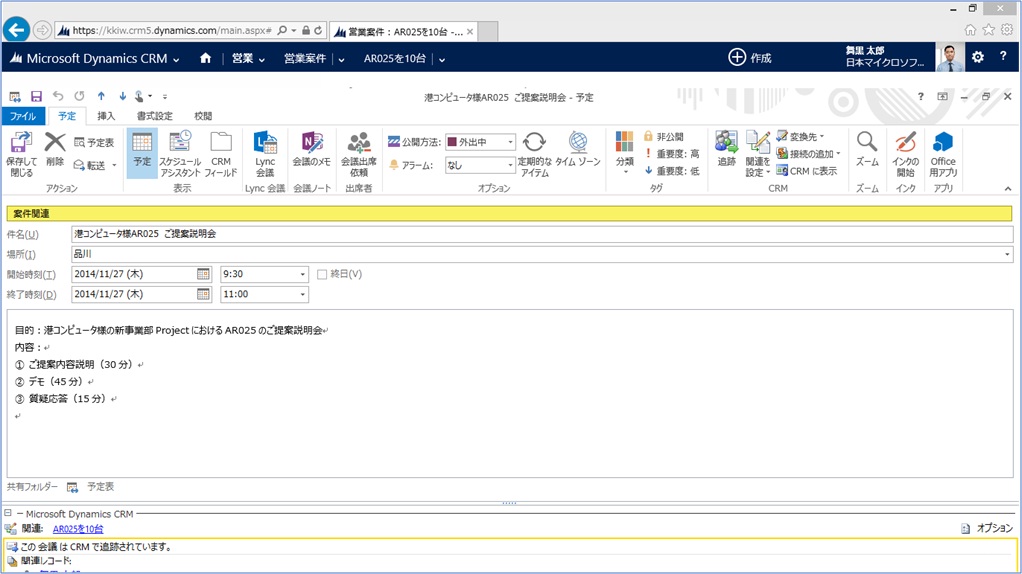Open start date calendar picker
Screen dimensions: 1022x574
pyautogui.click(x=203, y=274)
